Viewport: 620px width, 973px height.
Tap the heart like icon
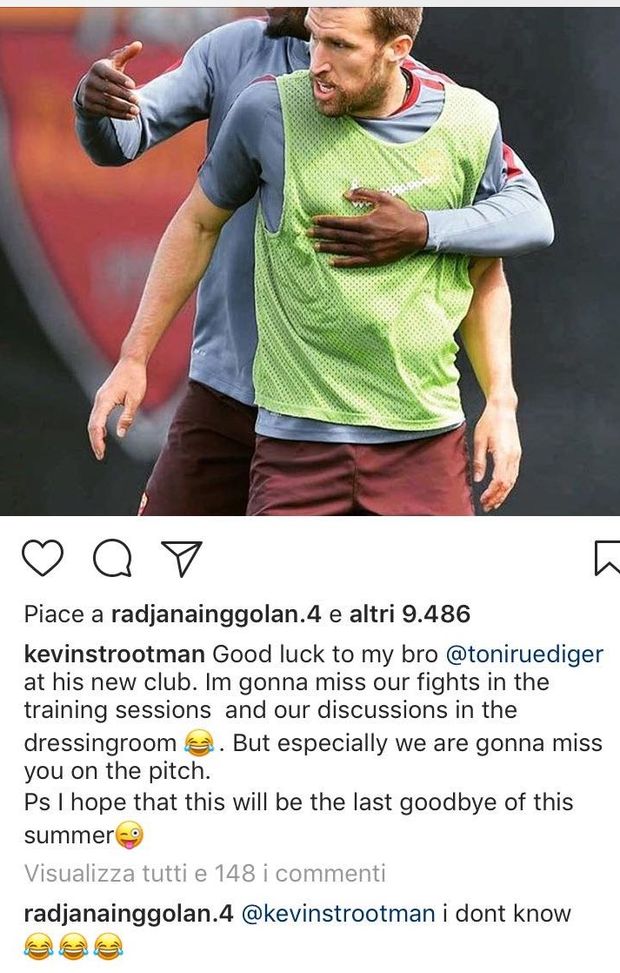pos(42,557)
